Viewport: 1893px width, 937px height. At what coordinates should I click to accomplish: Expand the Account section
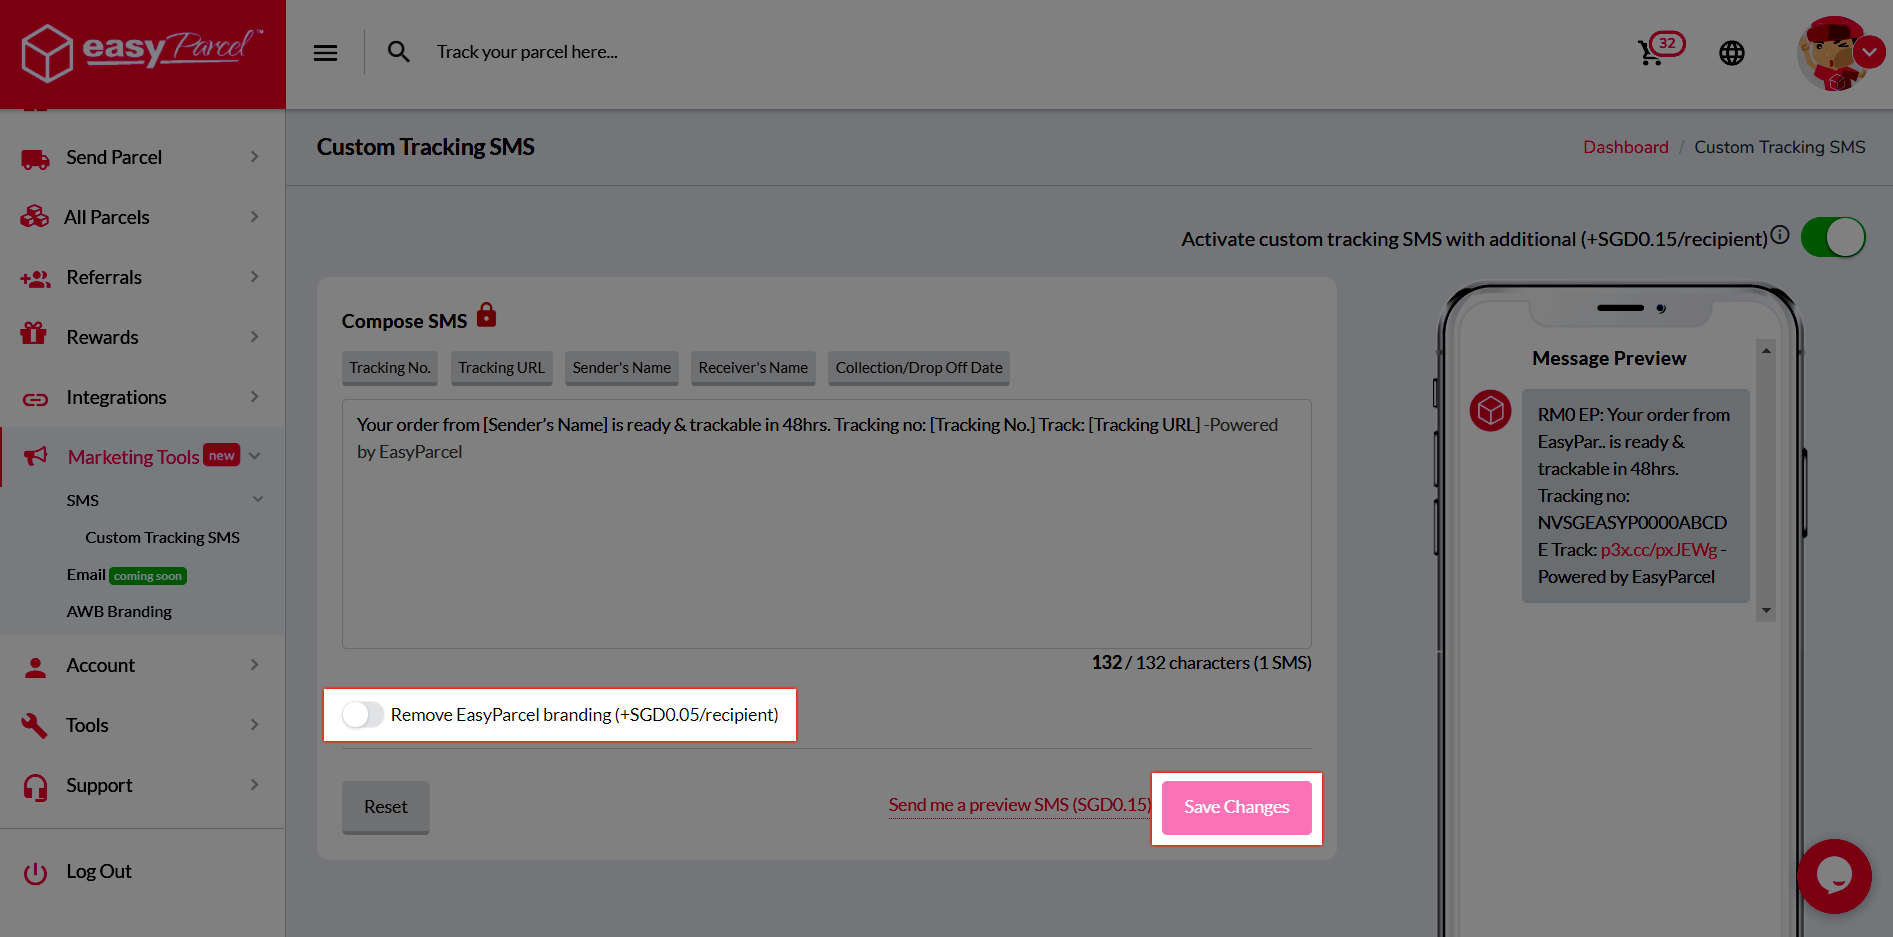pyautogui.click(x=100, y=665)
